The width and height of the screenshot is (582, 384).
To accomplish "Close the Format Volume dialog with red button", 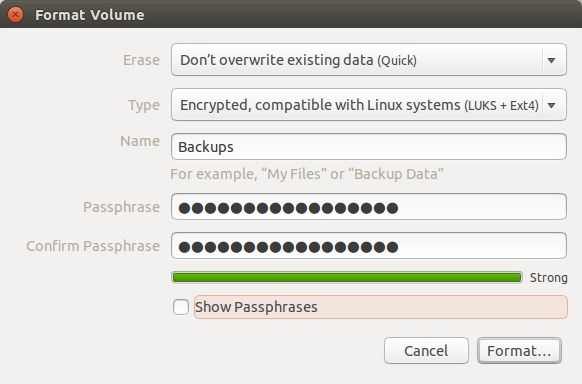I will pyautogui.click(x=15, y=15).
